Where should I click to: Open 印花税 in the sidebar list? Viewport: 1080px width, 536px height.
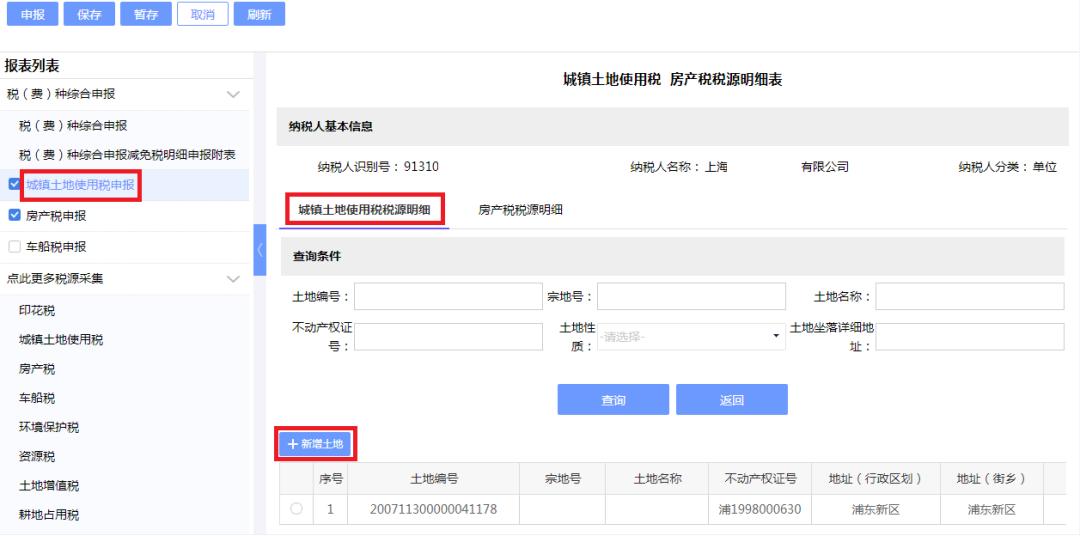37,311
